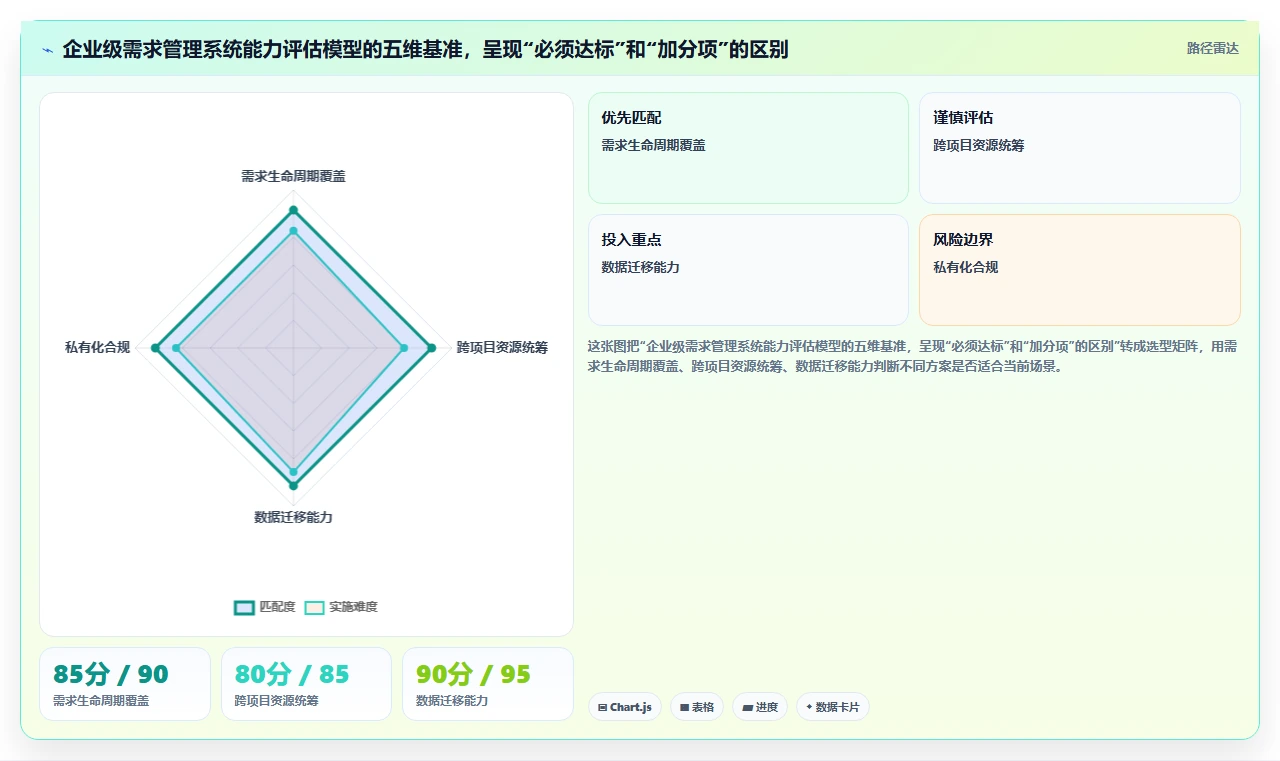Click 跨项目资源统筹 caption under 80分 score
This screenshot has width=1280, height=761.
click(276, 701)
